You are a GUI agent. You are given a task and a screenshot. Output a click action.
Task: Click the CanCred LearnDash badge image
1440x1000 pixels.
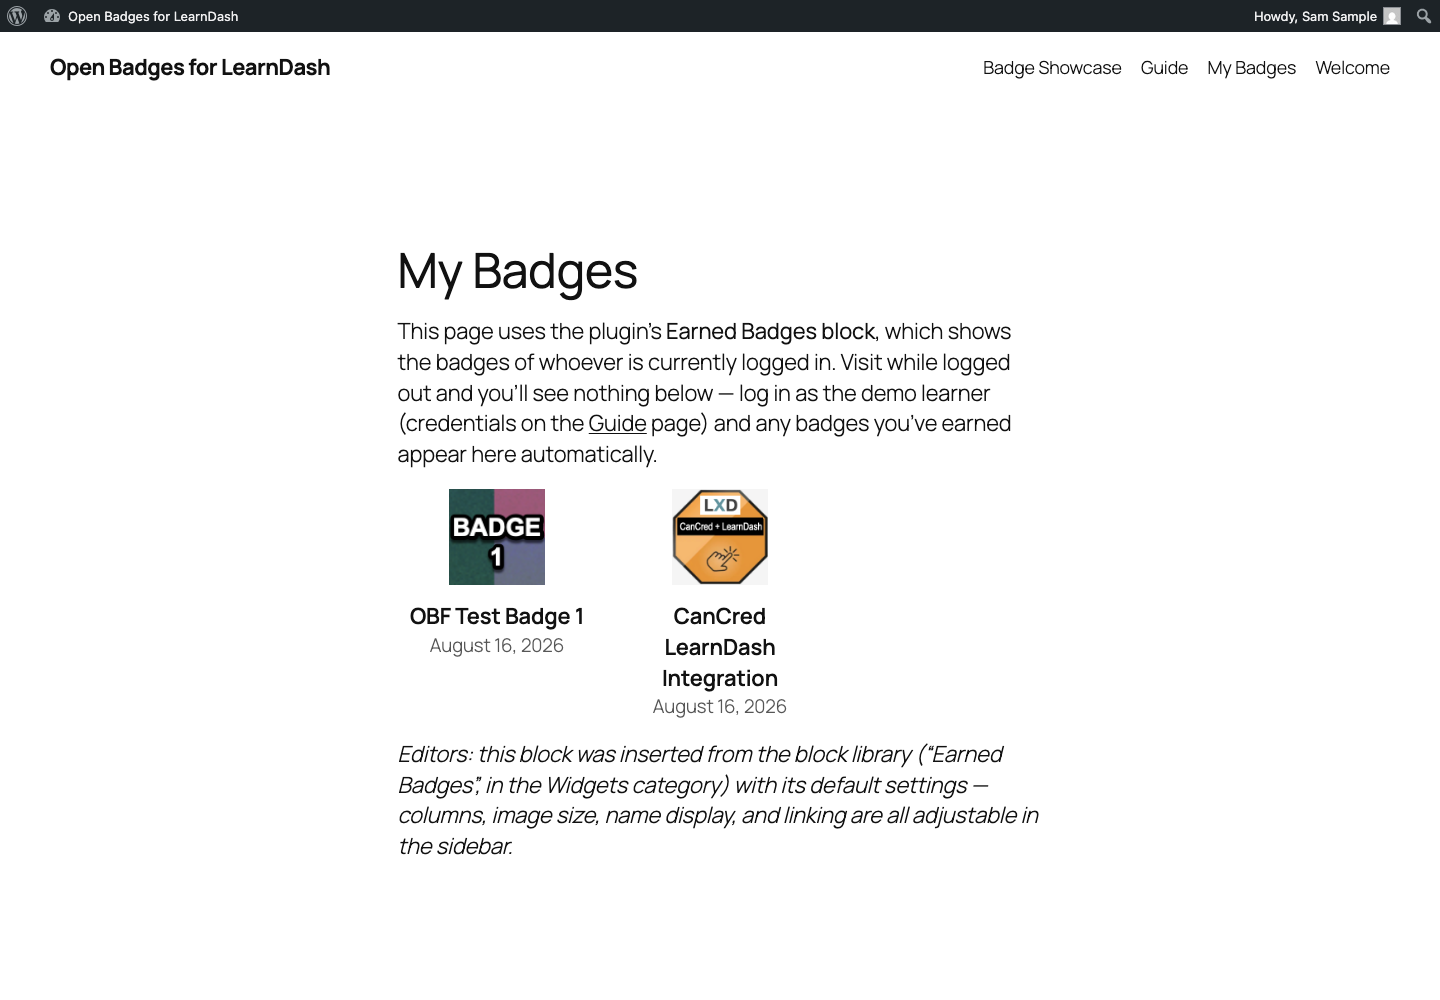click(x=720, y=537)
